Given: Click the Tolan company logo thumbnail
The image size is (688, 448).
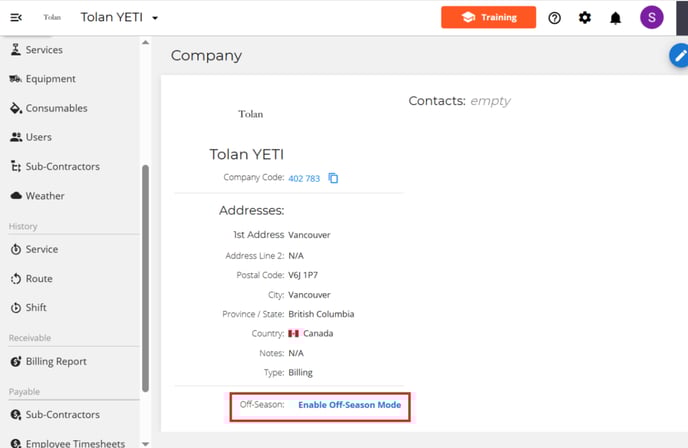Looking at the screenshot, I should 251,114.
